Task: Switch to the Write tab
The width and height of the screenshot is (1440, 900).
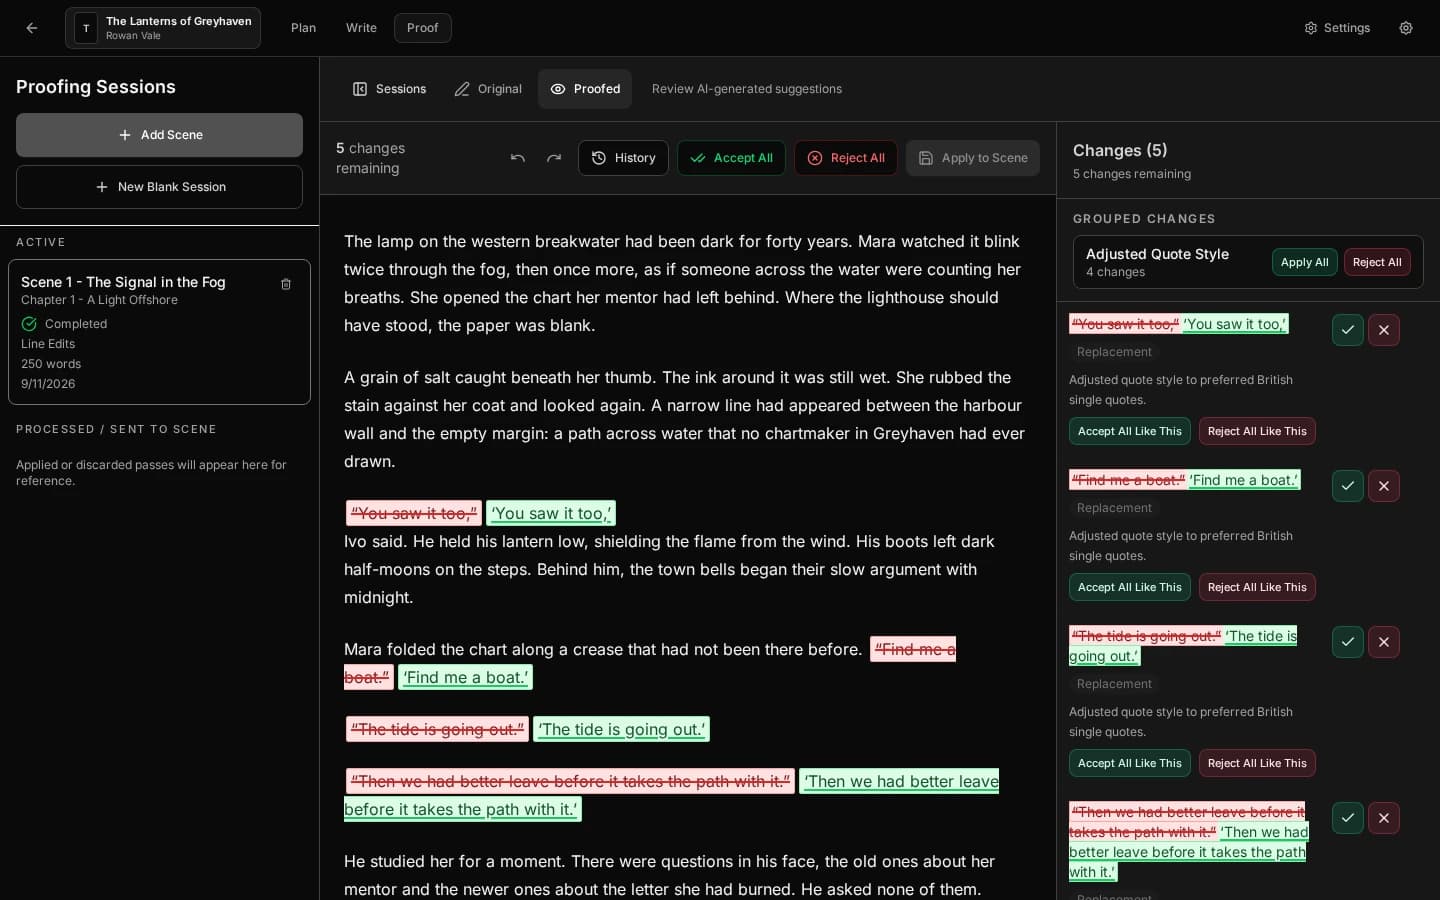Action: (x=361, y=28)
